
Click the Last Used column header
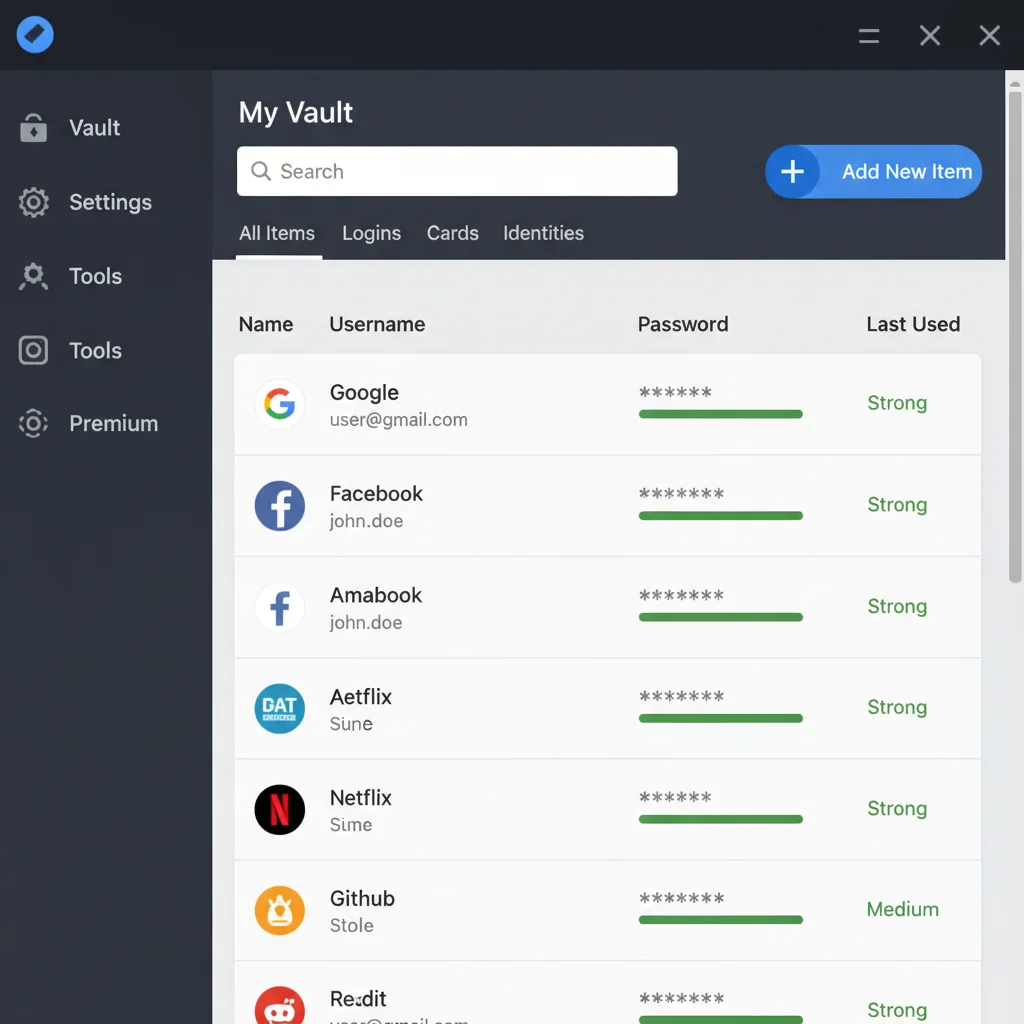(913, 324)
